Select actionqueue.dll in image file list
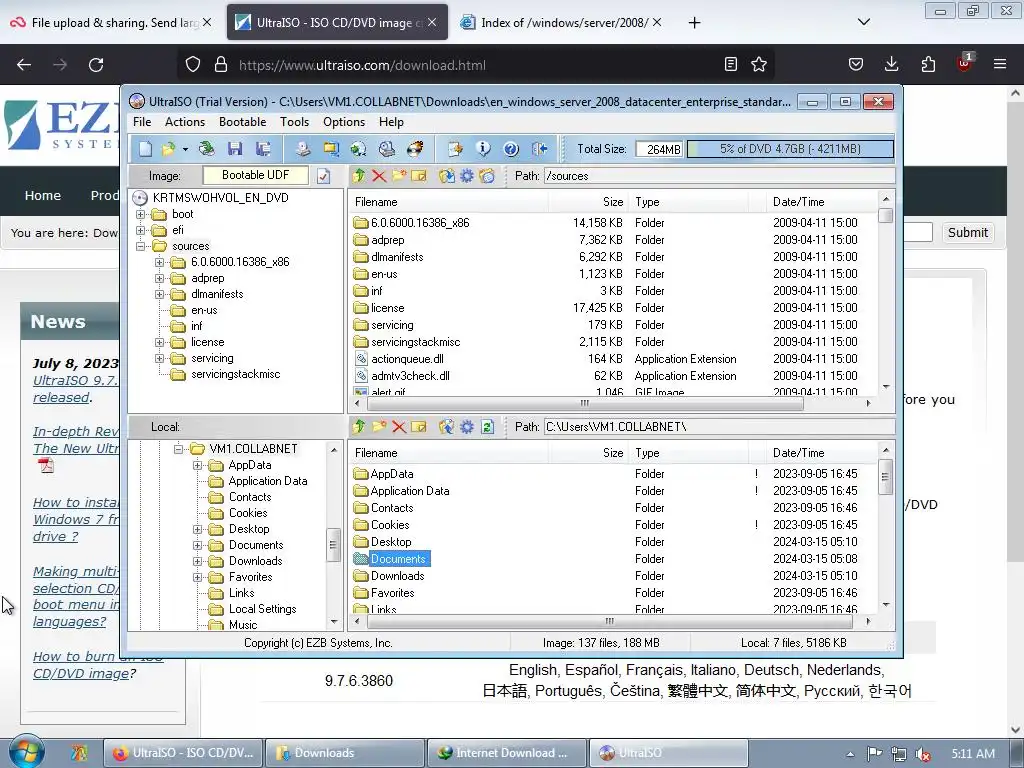This screenshot has height=768, width=1024. [x=408, y=359]
